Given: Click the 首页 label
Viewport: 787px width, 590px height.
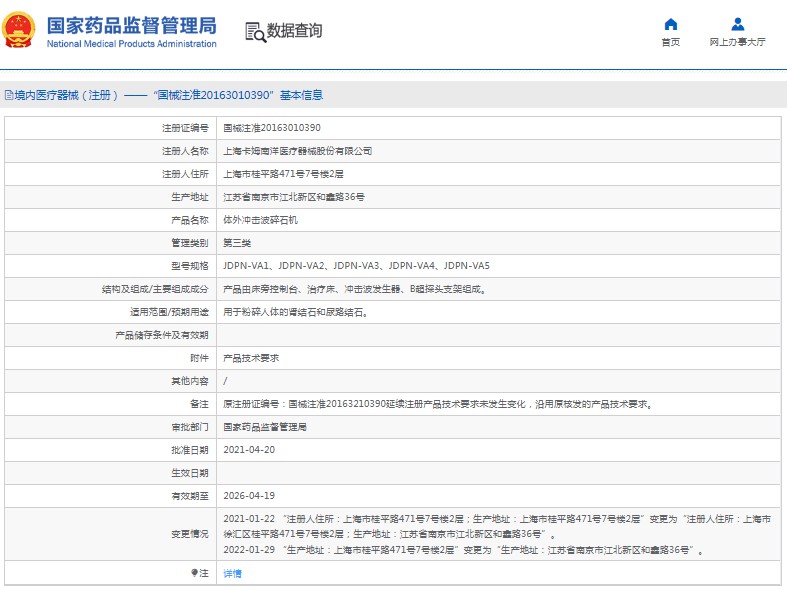Looking at the screenshot, I should click(x=671, y=42).
